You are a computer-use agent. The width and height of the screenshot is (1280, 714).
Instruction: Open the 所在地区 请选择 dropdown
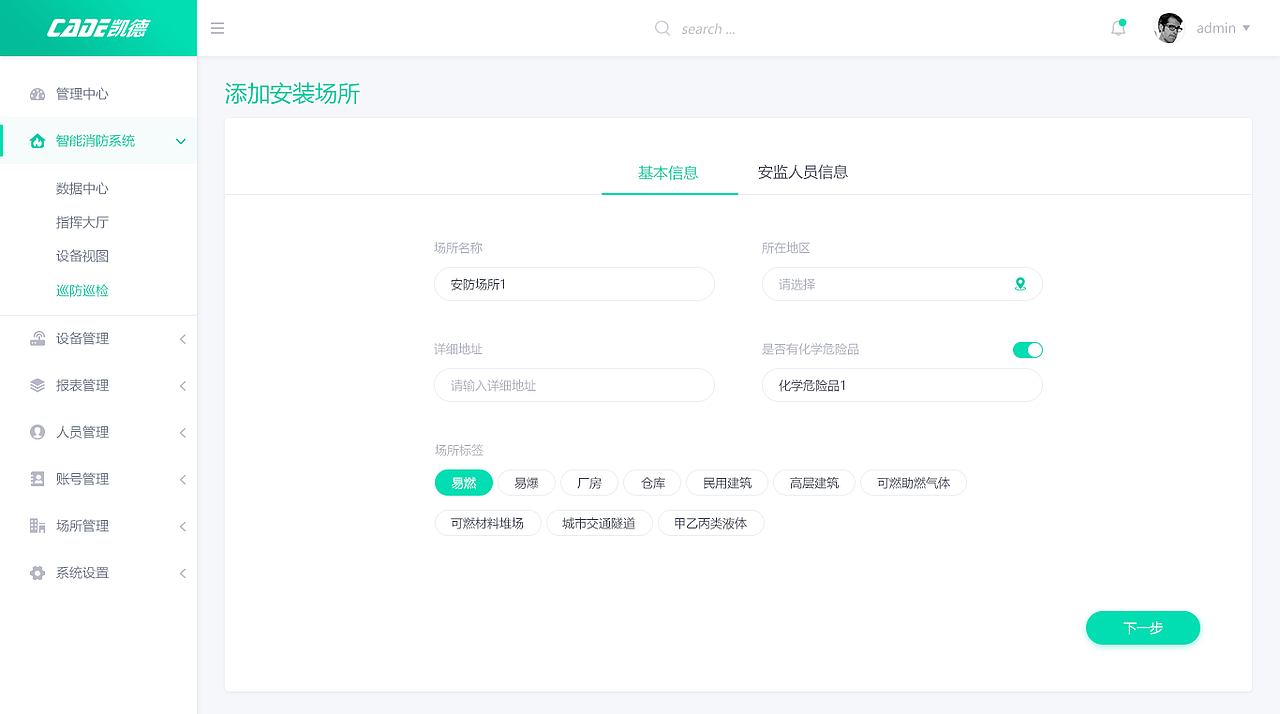tap(902, 284)
